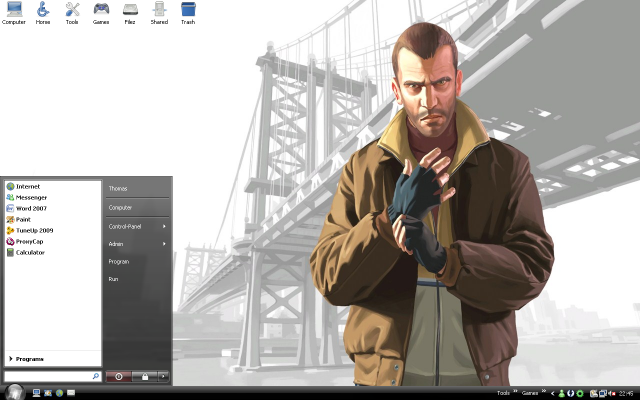Click the white mail quick launch icon
The image size is (640, 400).
[71, 393]
